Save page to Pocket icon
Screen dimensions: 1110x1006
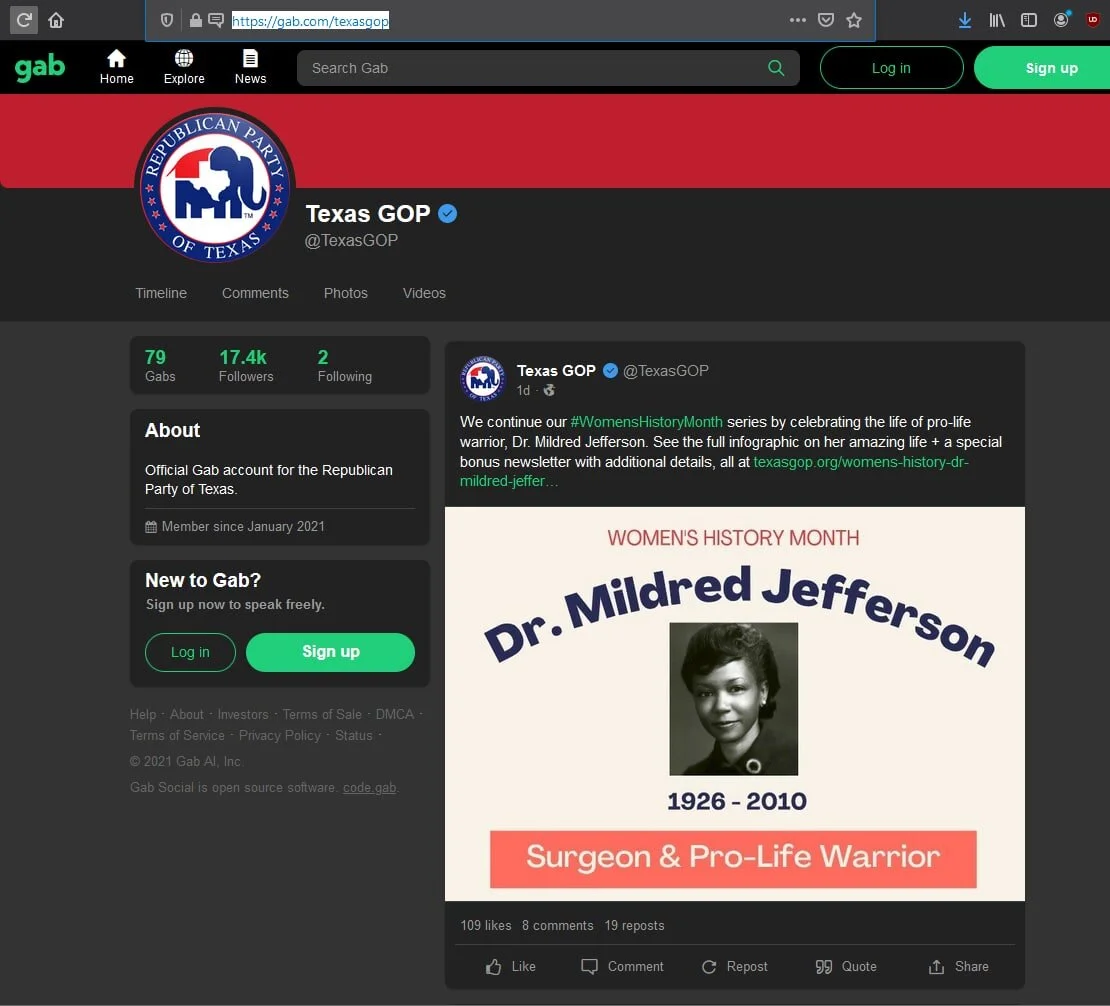coord(825,20)
